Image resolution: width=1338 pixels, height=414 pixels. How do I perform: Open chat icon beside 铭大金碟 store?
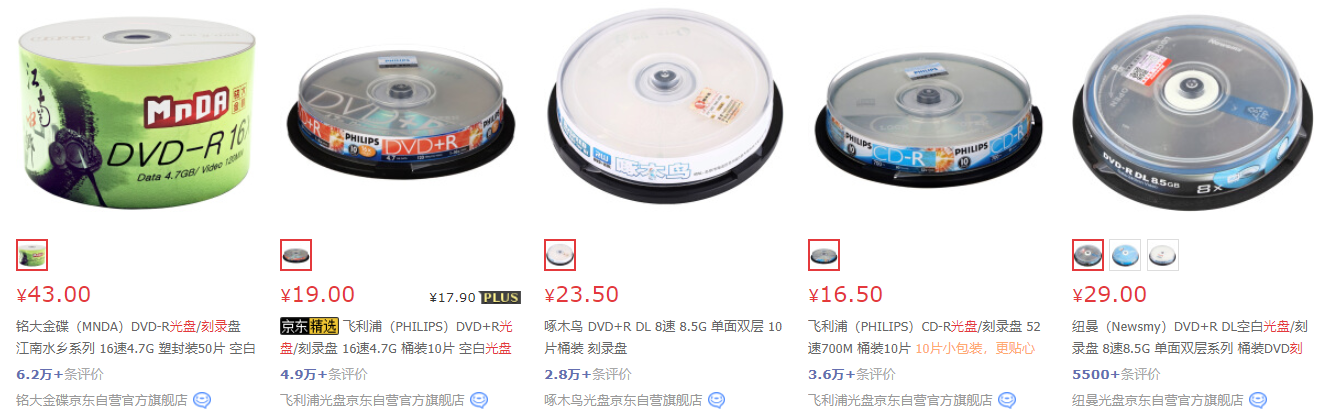point(202,400)
